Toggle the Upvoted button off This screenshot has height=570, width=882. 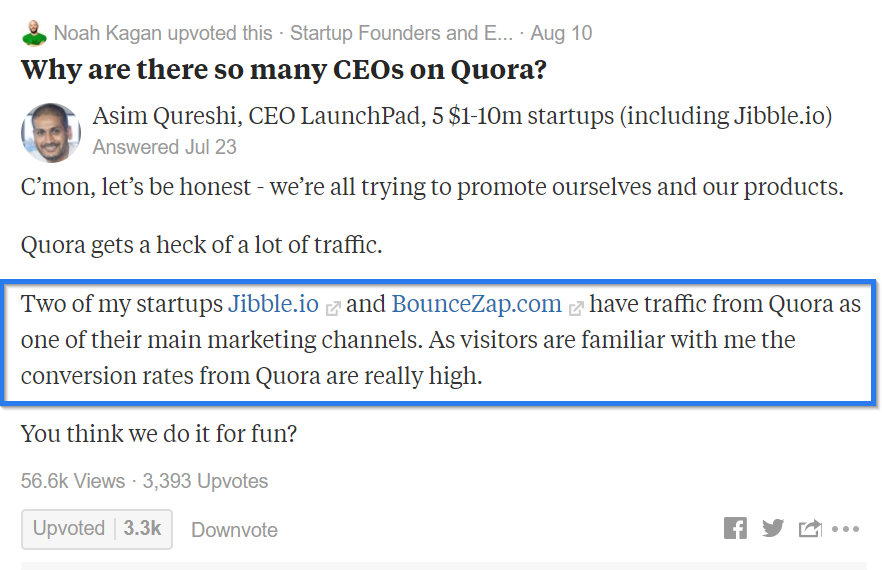(x=97, y=529)
